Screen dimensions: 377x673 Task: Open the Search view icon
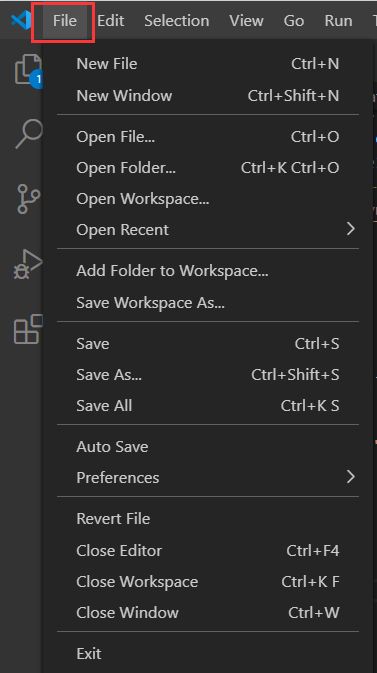(x=29, y=134)
